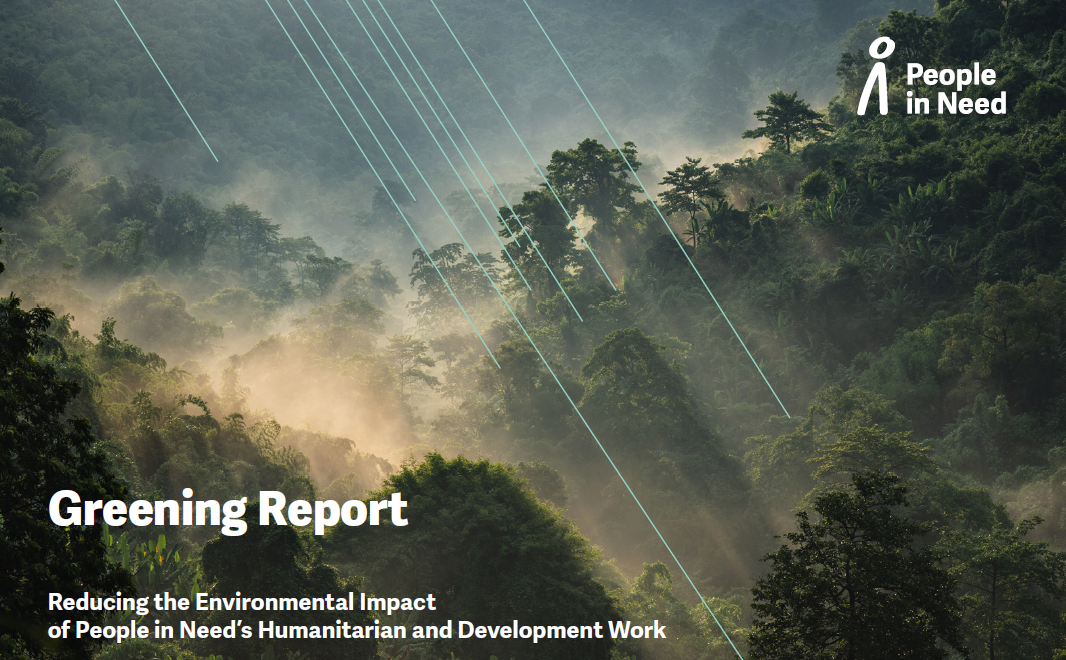1066x660 pixels.
Task: Click "in Need" text beside the logo
Action: pyautogui.click(x=955, y=102)
